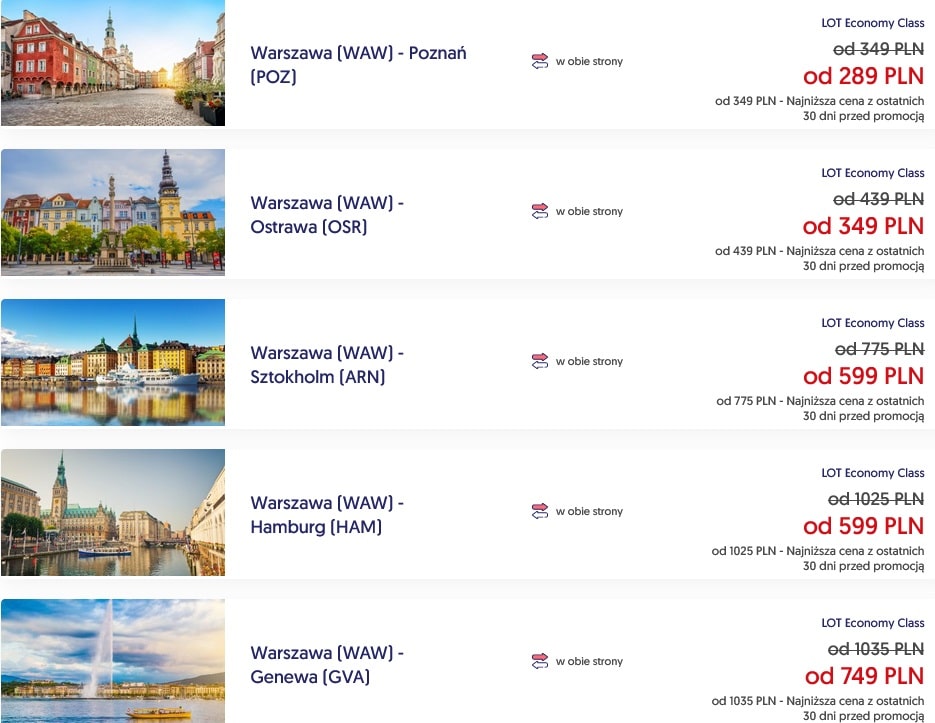Click the od 289 PLN price
Screen dimensions: 935x723
(x=863, y=76)
